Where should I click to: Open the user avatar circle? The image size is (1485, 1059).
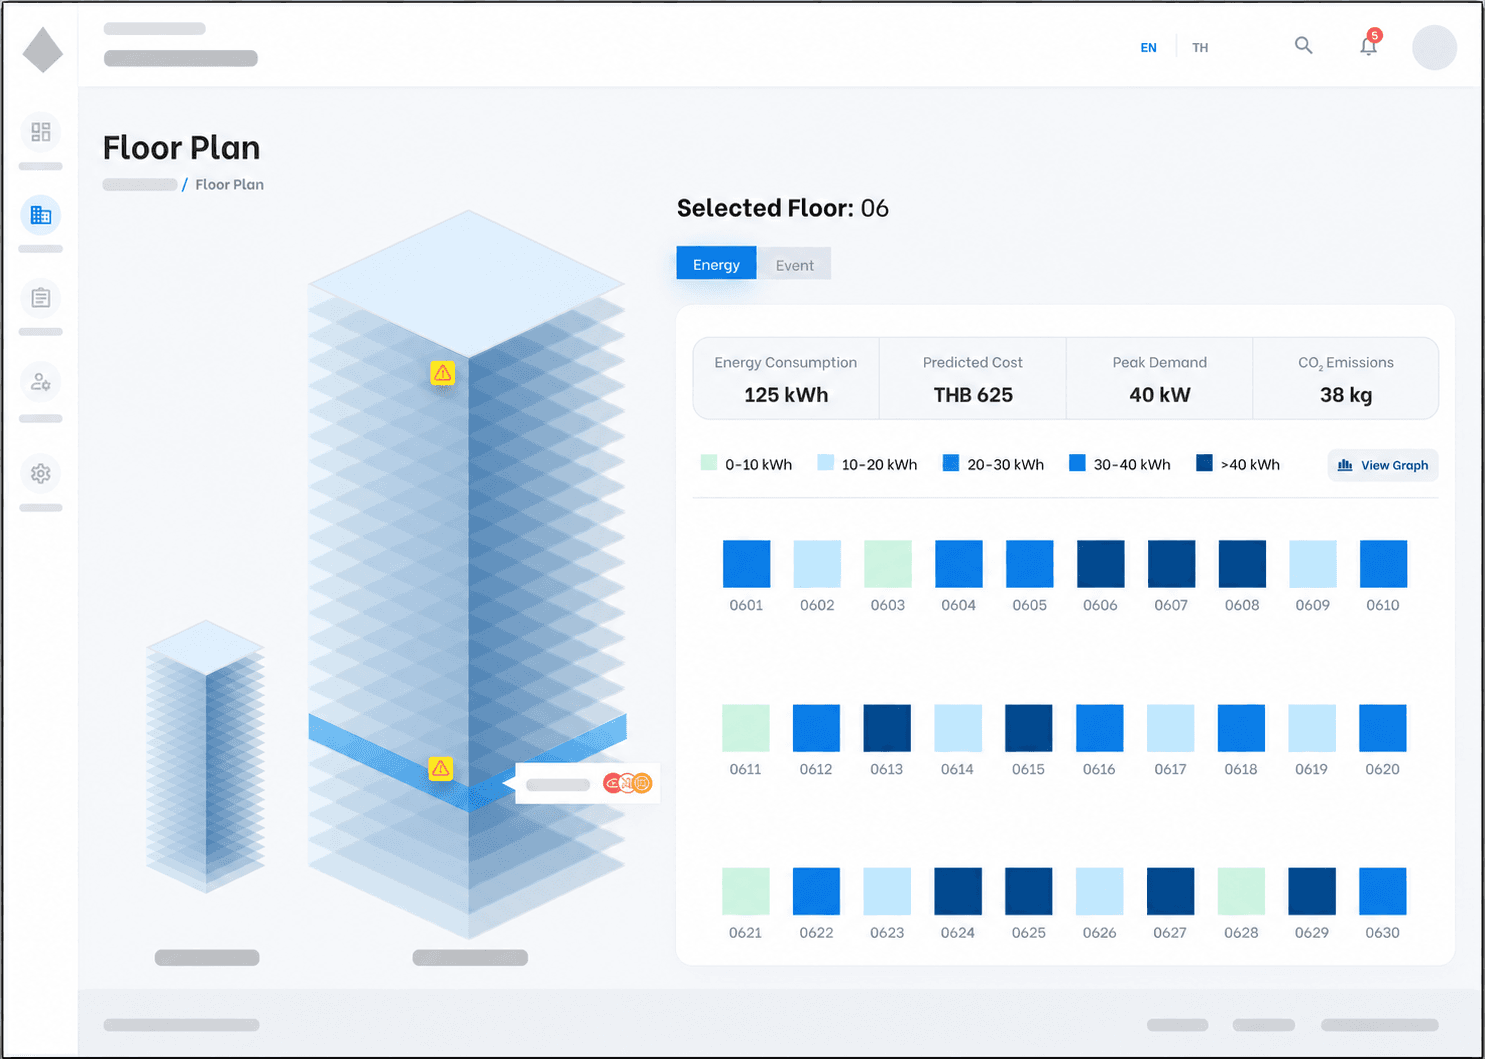point(1434,47)
